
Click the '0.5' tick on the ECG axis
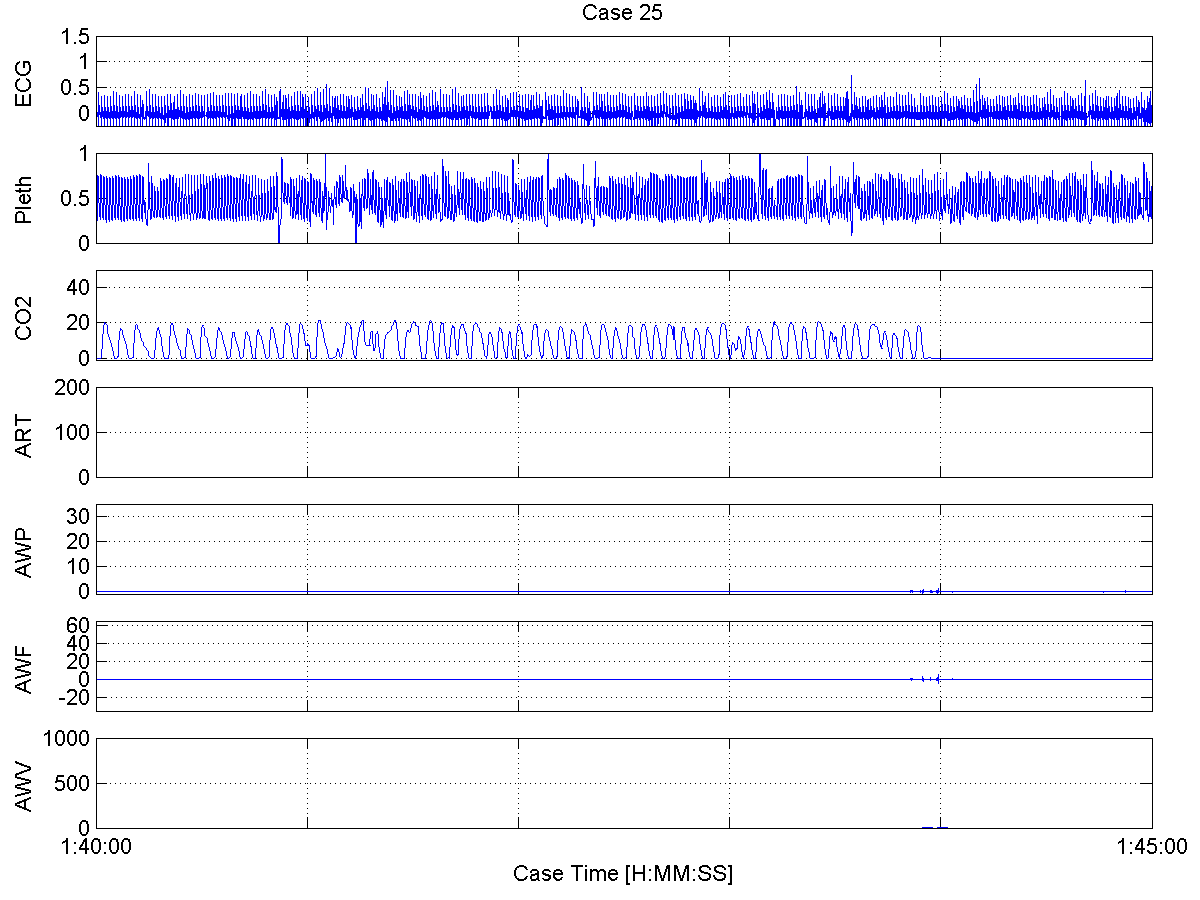[77, 88]
